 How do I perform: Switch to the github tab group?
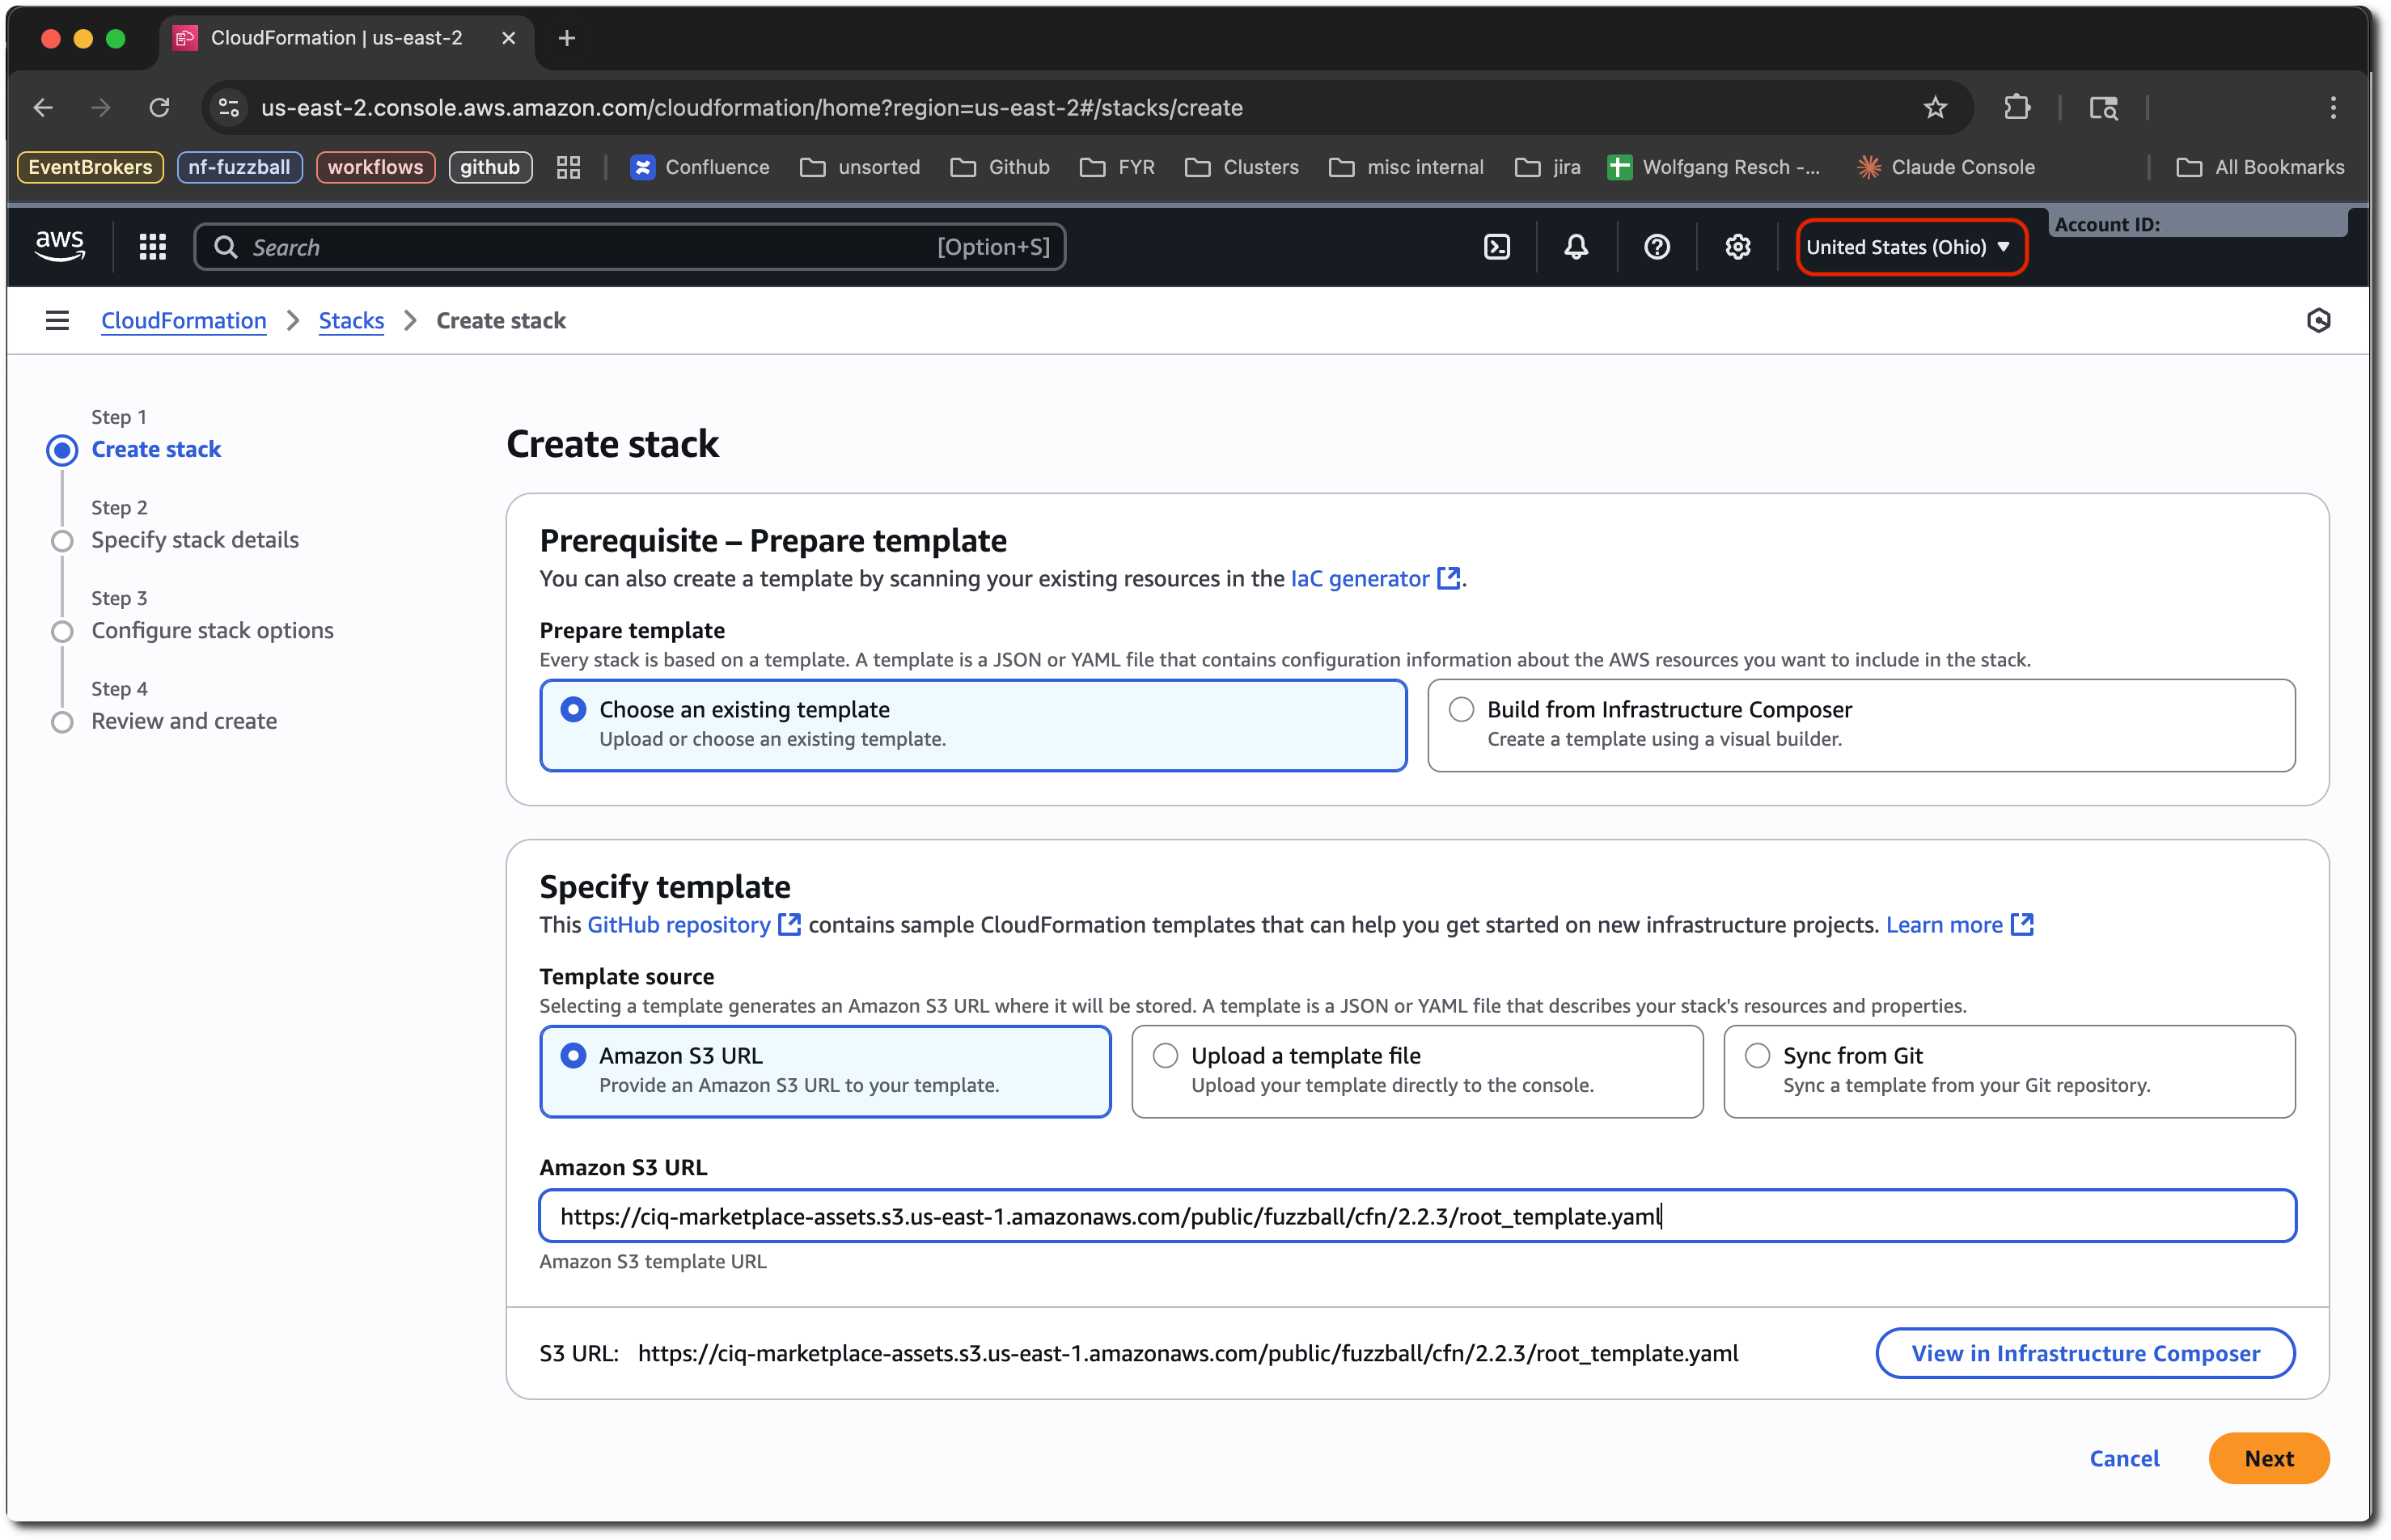(490, 167)
